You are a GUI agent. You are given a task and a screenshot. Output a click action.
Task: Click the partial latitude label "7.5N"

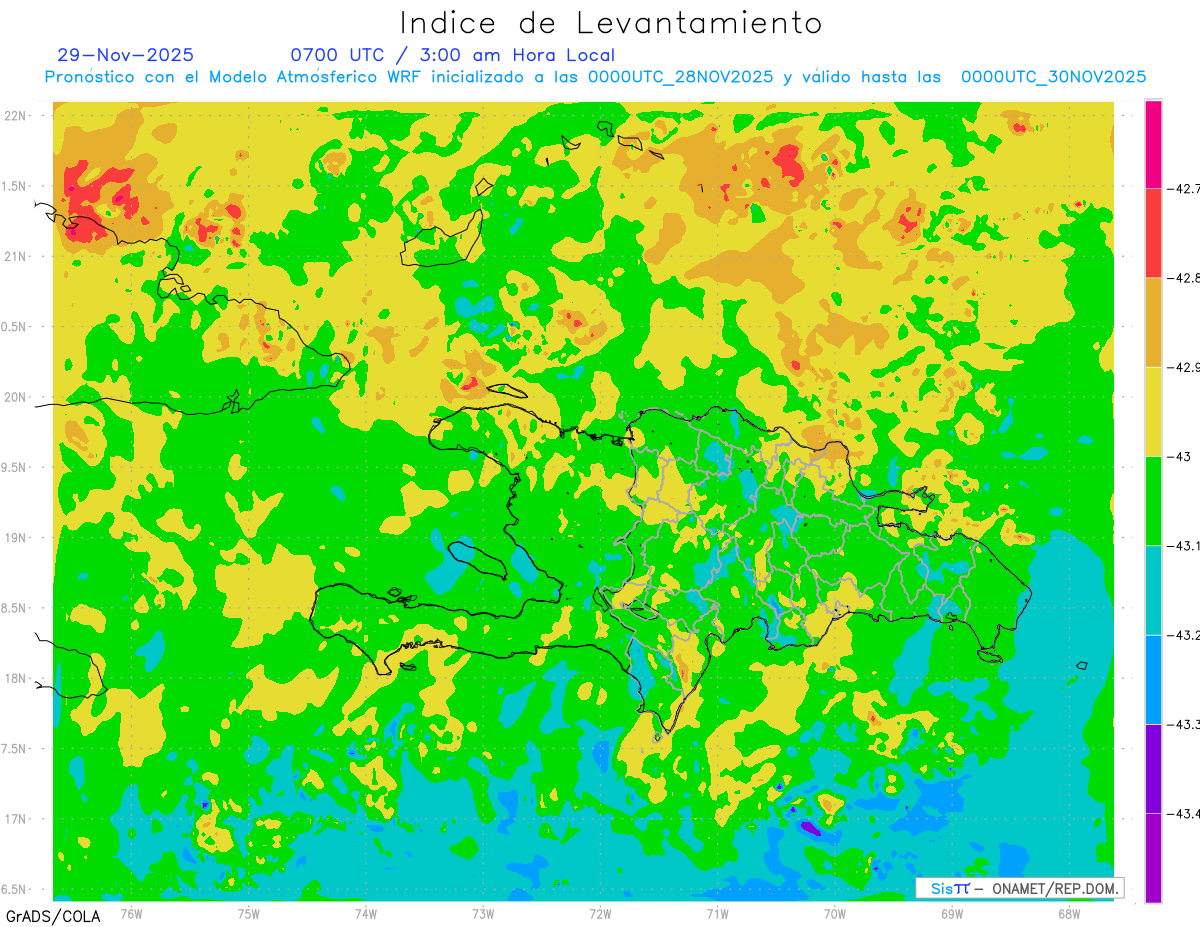(x=15, y=749)
